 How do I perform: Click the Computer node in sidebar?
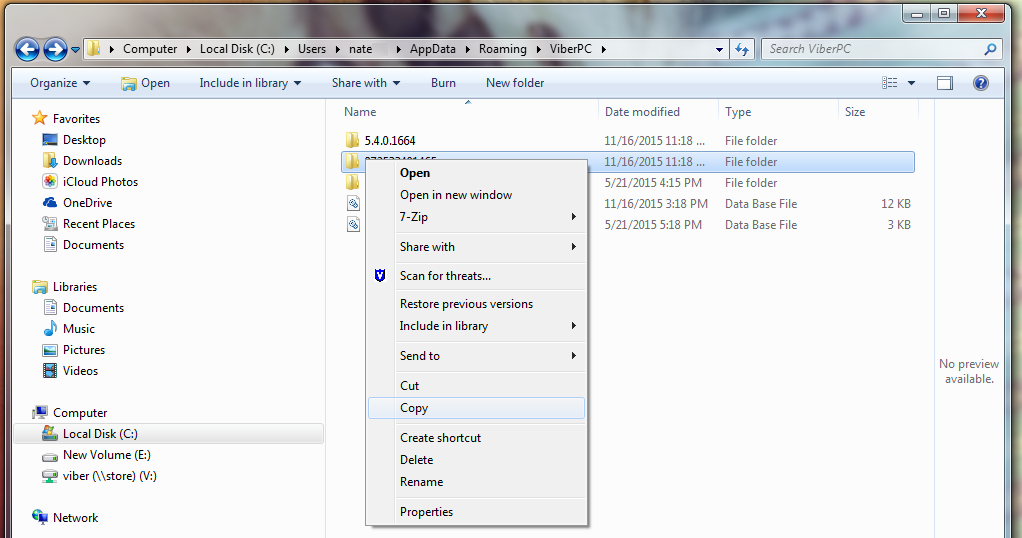point(80,413)
